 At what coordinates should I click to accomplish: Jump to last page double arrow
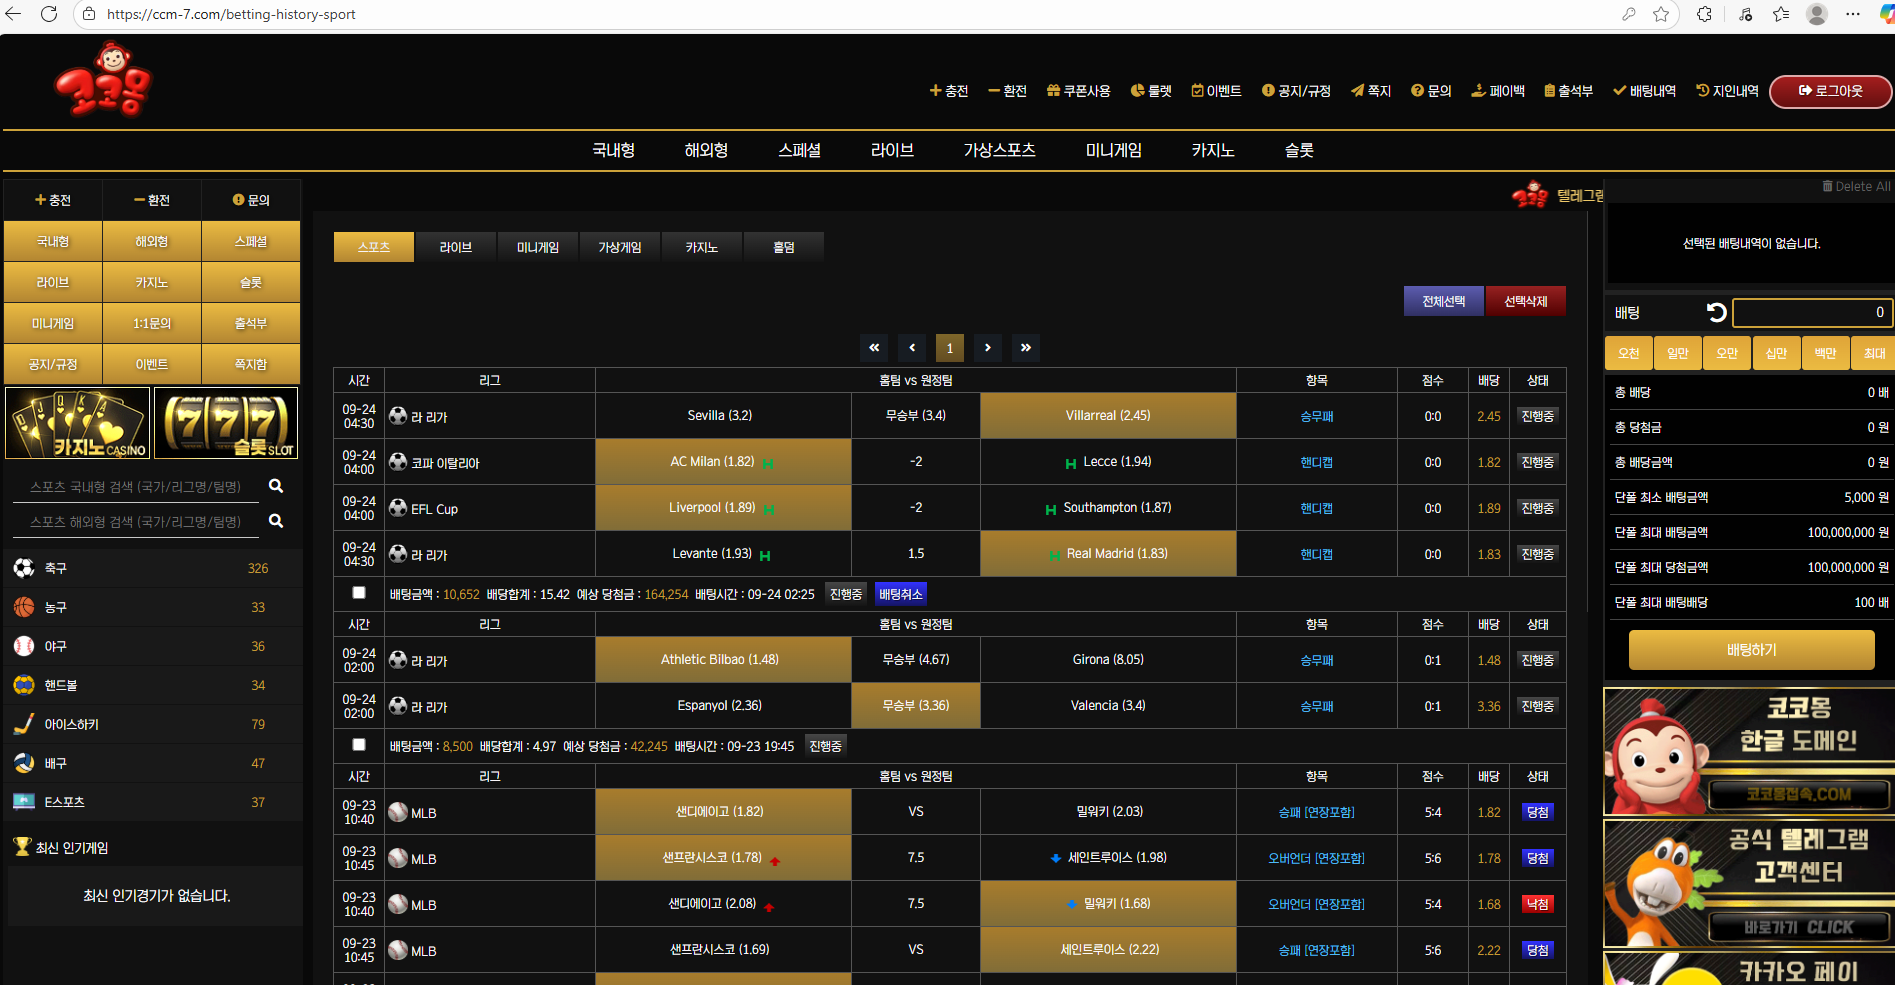click(x=1025, y=348)
